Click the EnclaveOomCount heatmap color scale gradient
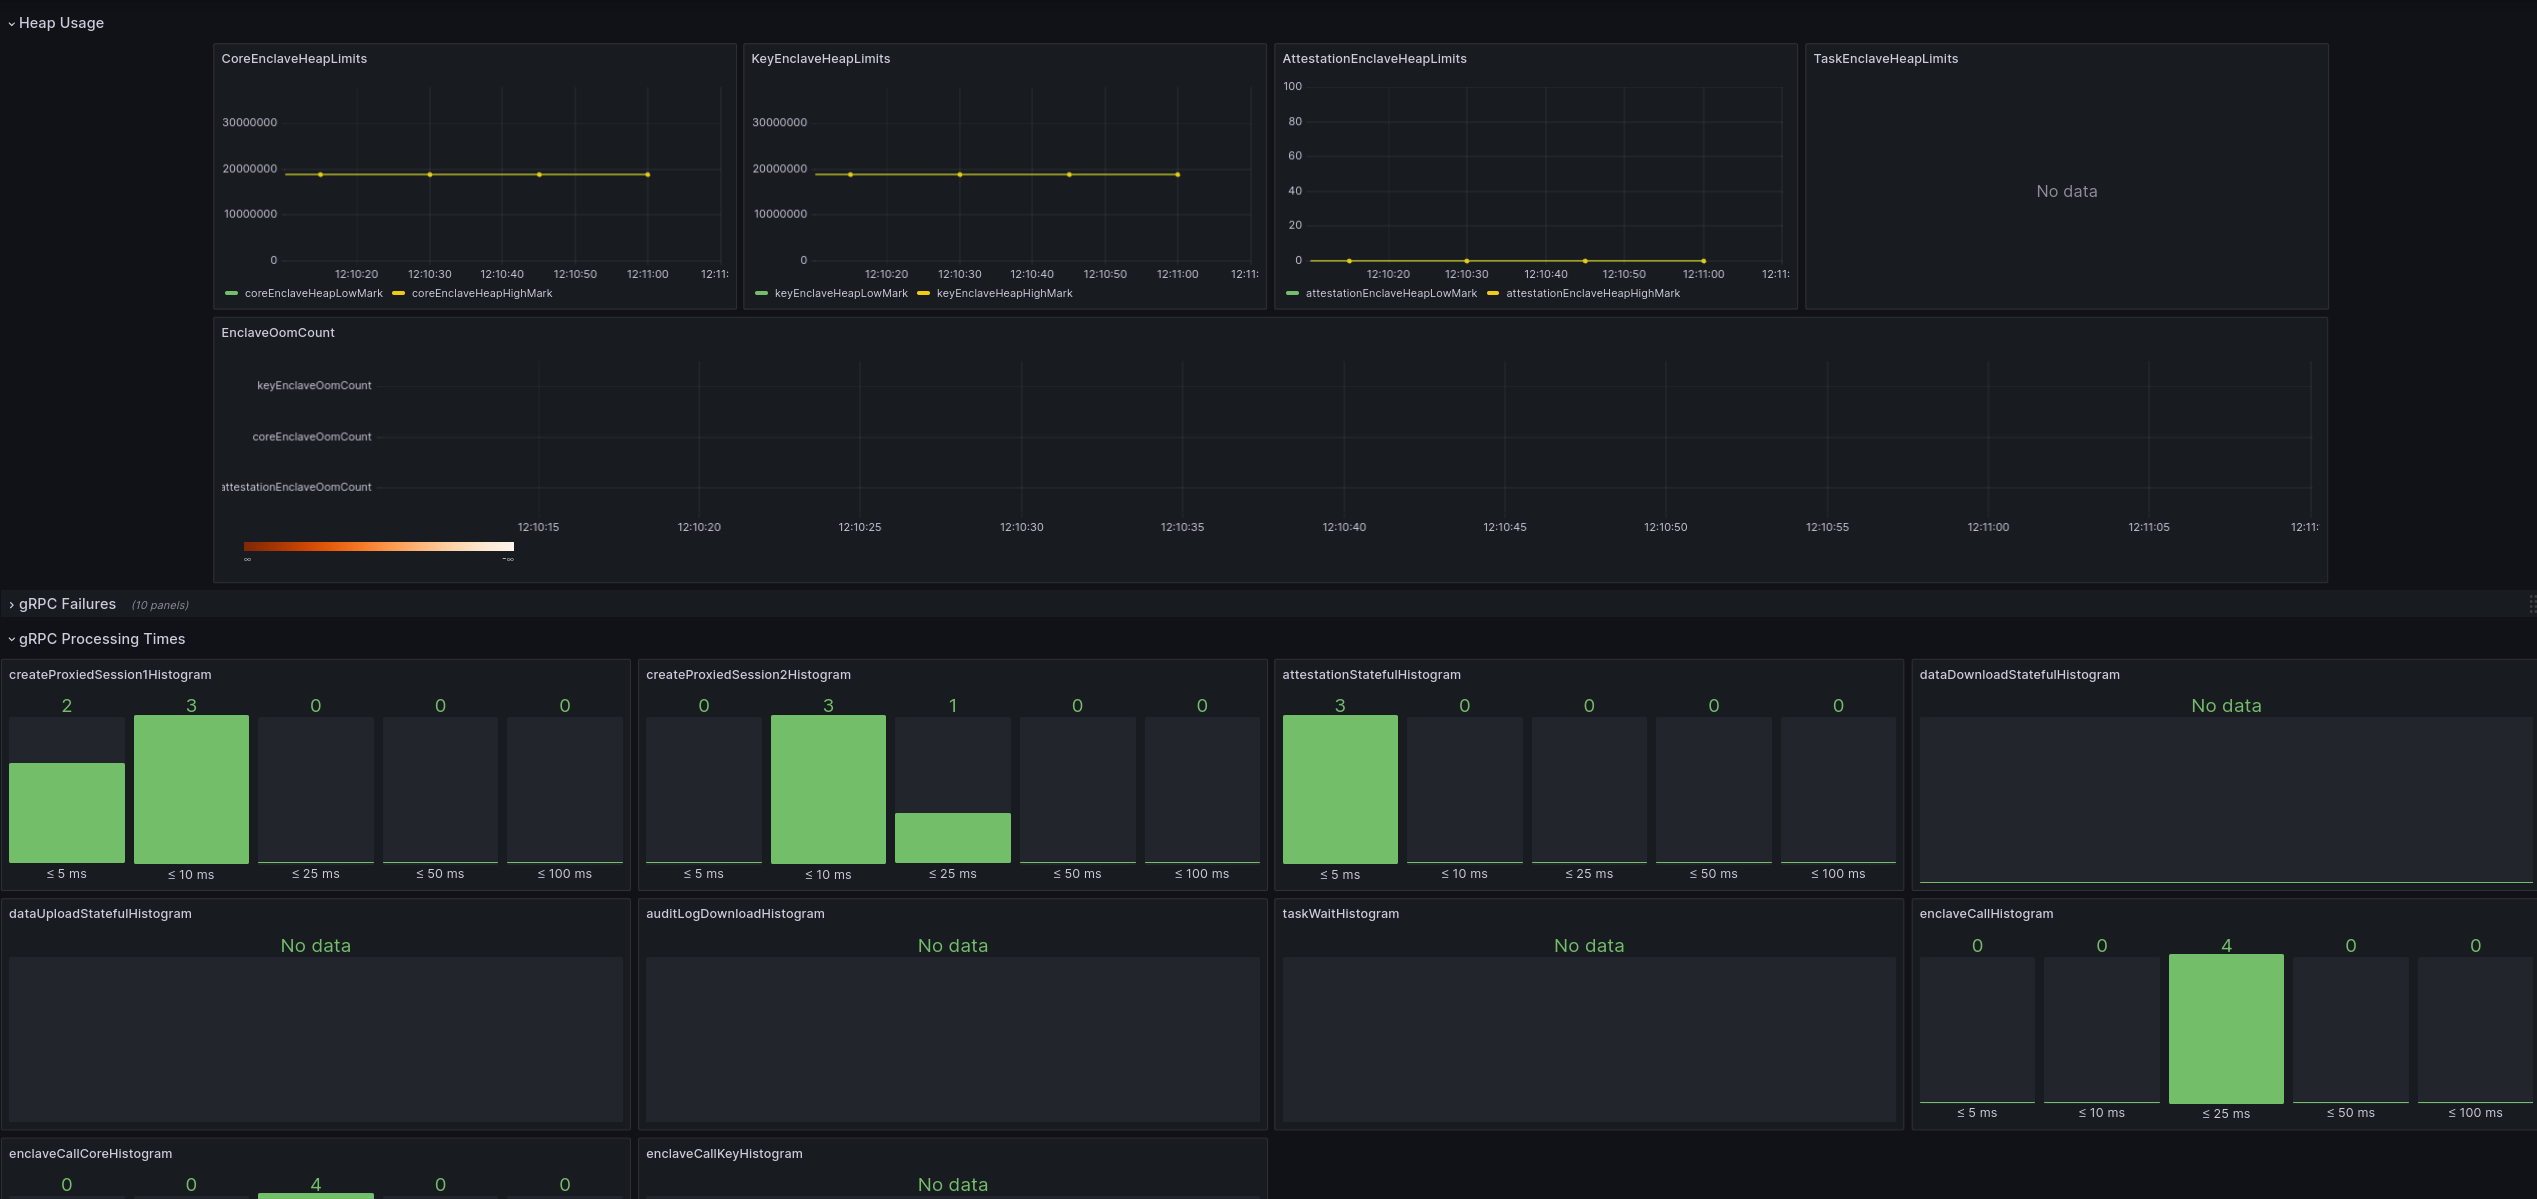2537x1199 pixels. (379, 547)
